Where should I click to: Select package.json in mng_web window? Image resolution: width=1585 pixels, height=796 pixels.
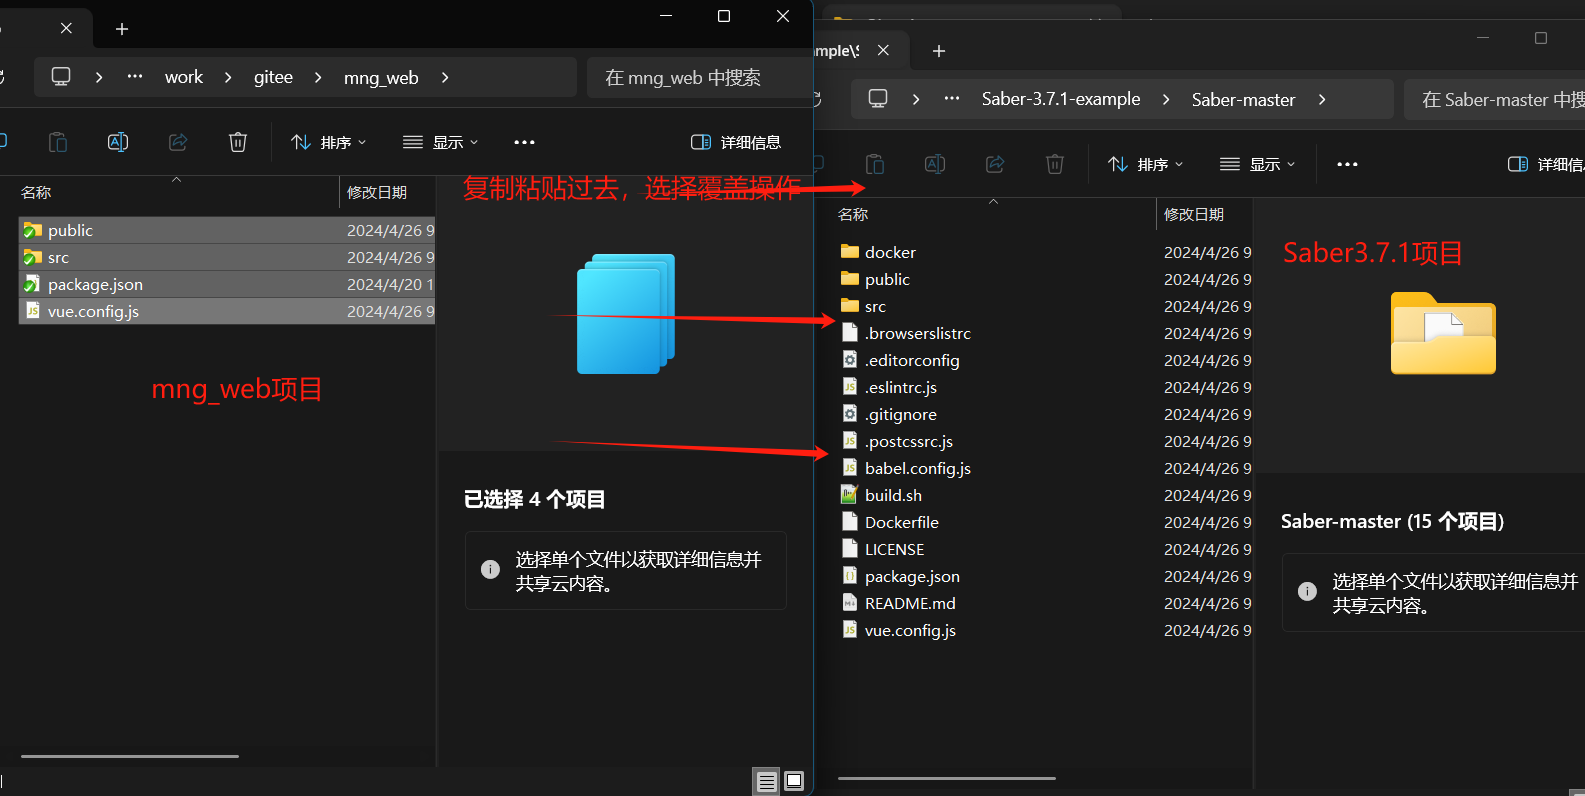point(226,284)
